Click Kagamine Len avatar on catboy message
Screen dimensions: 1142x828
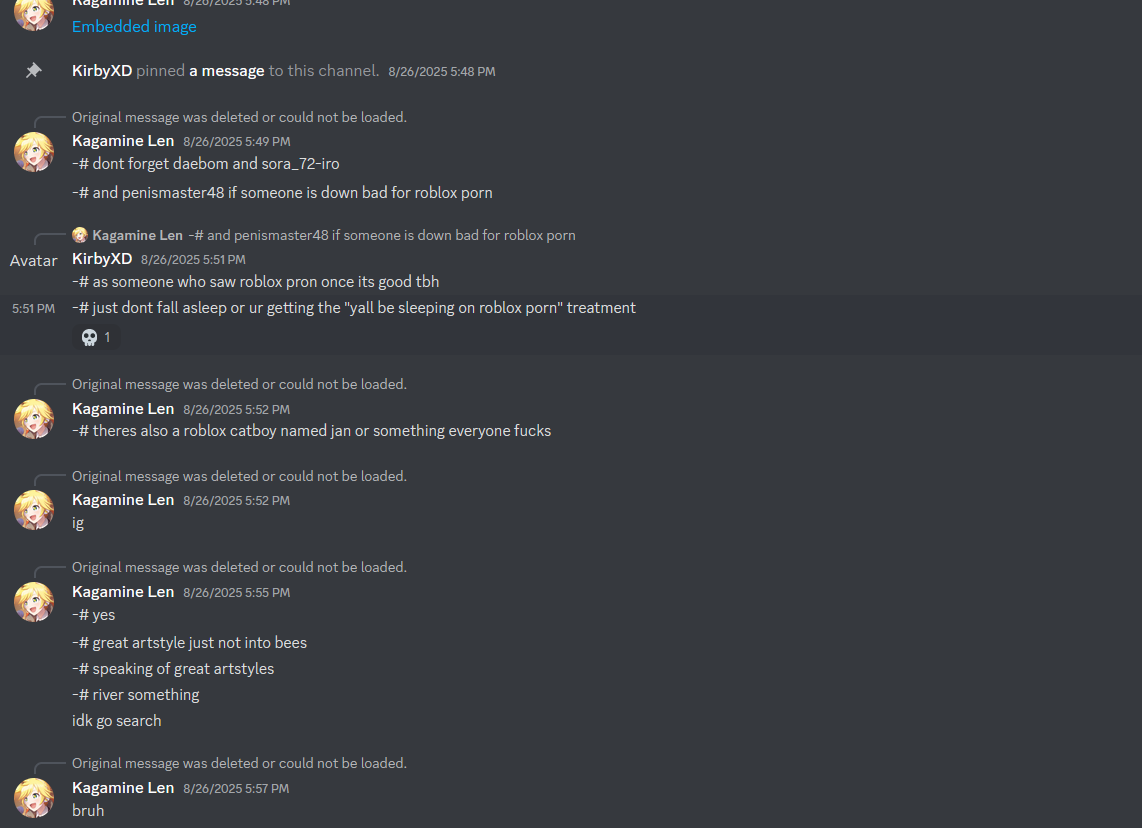click(34, 419)
